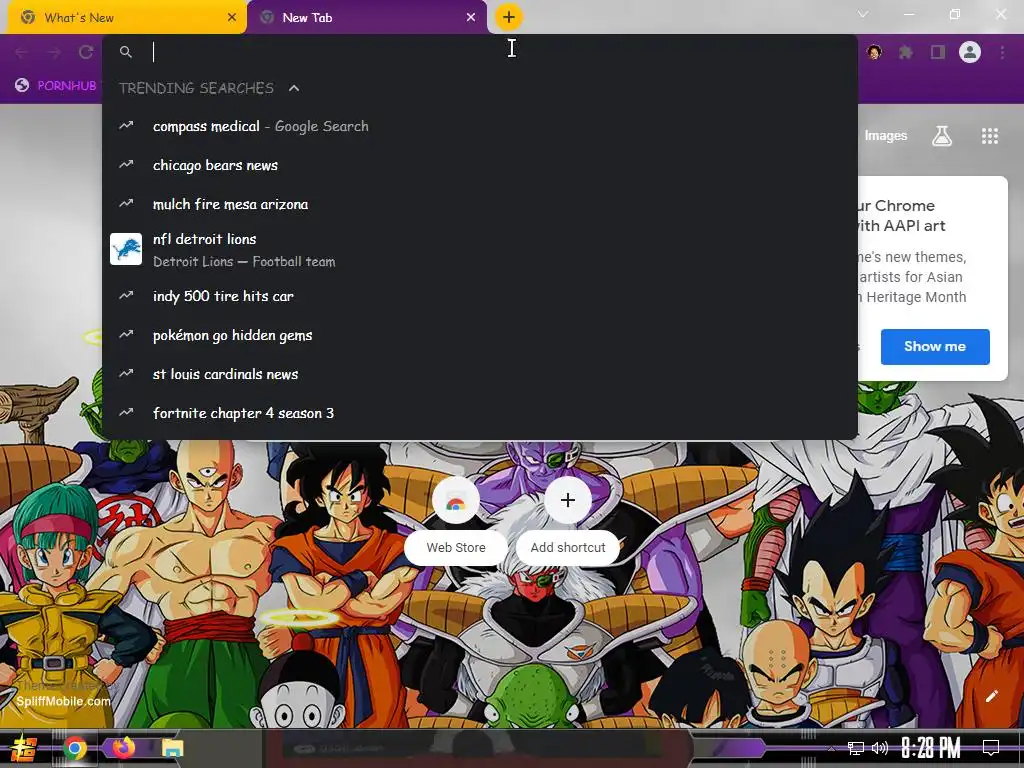Open the avatar extension icon in toolbar
Screen dimensions: 1024x768
874,52
